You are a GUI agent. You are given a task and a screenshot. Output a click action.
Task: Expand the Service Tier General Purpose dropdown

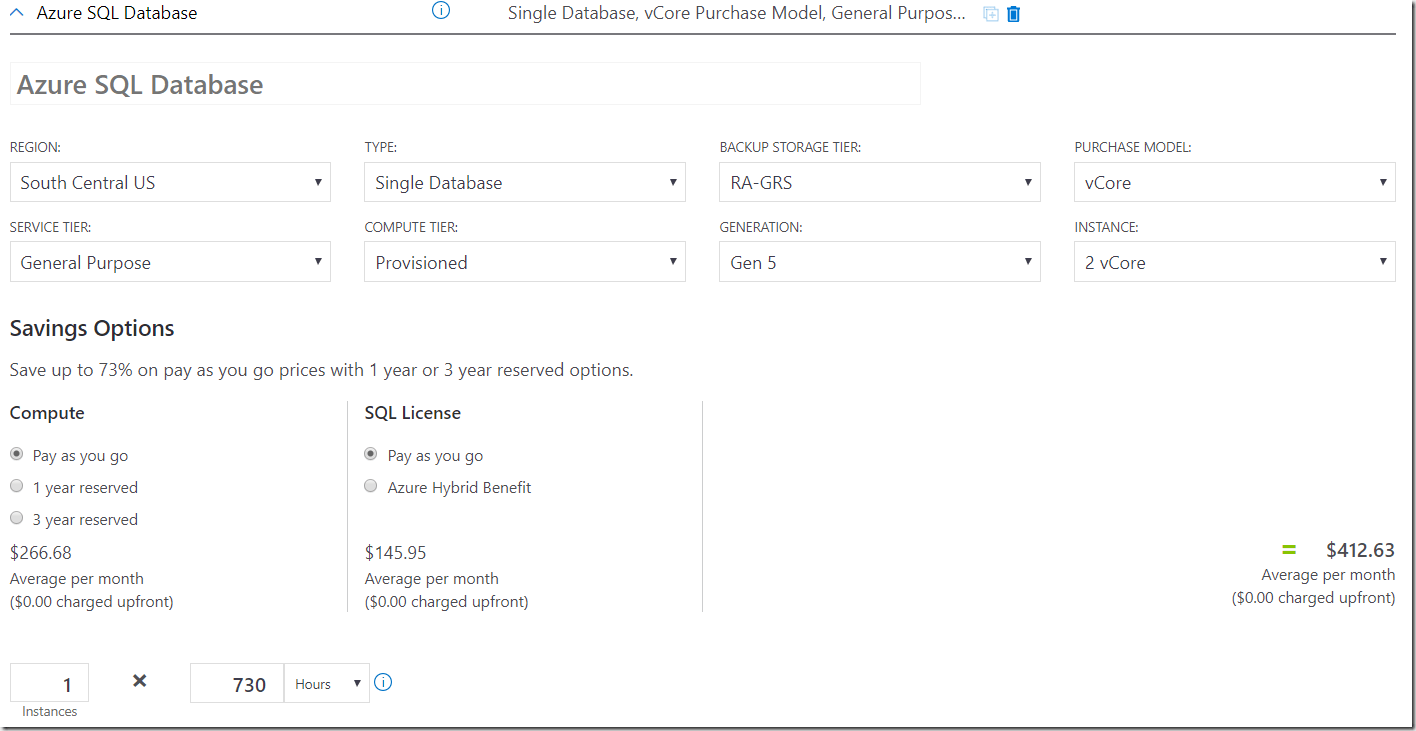click(x=170, y=262)
